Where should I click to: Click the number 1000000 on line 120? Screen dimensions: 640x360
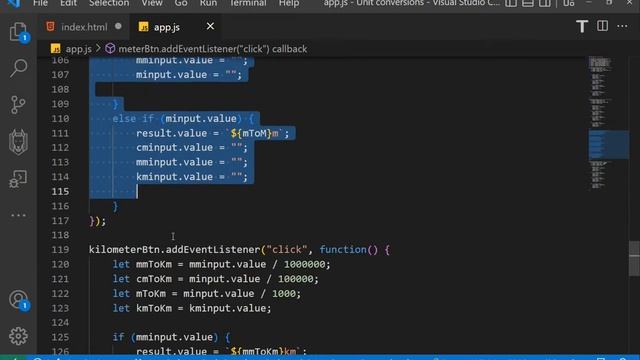304,264
